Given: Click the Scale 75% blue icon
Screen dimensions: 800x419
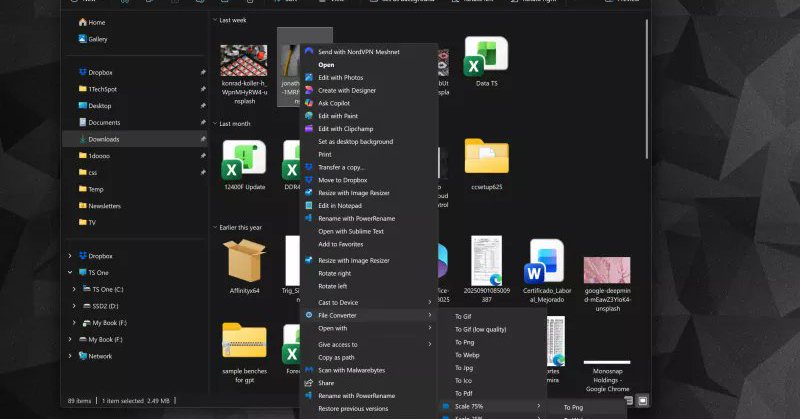Looking at the screenshot, I should pos(445,406).
